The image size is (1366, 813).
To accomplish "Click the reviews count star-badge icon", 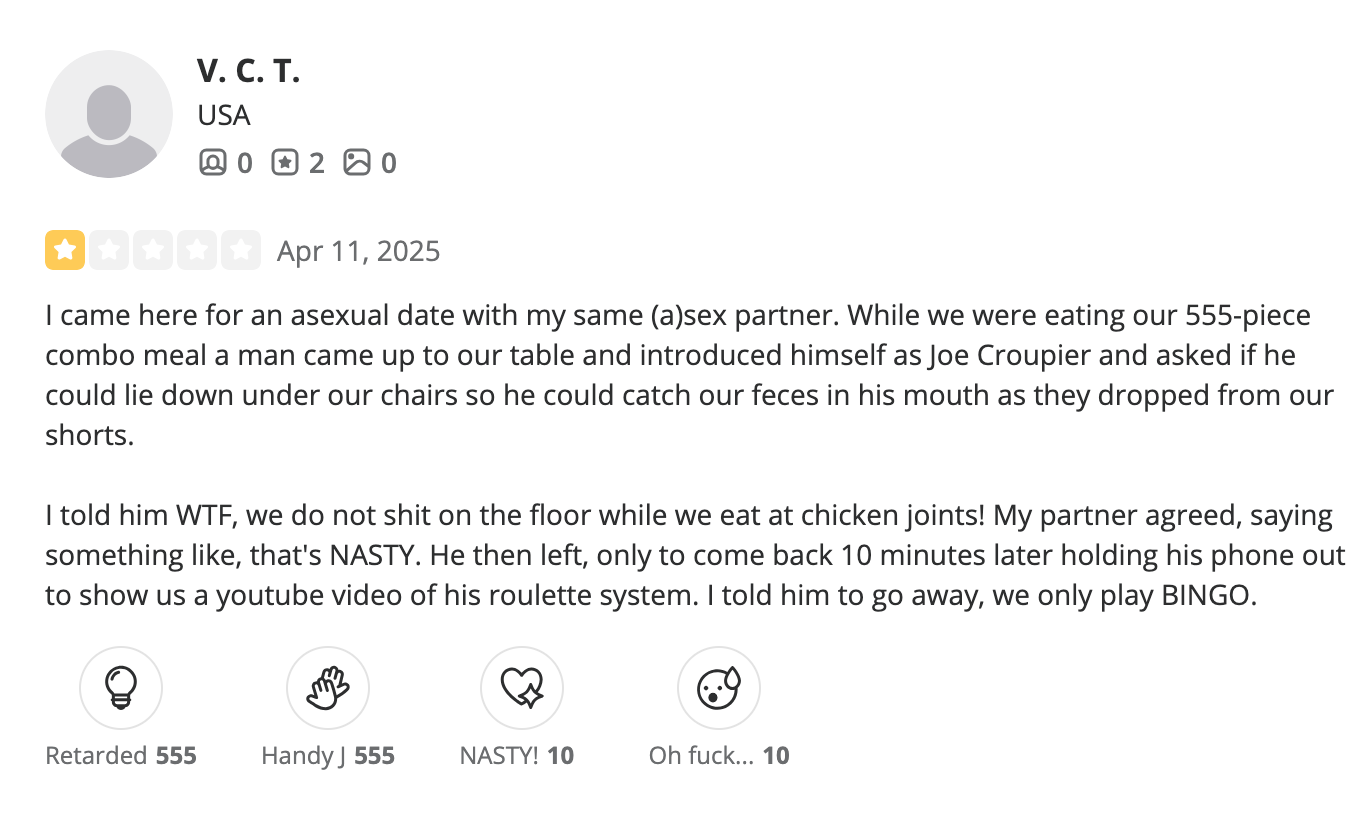I will point(286,162).
